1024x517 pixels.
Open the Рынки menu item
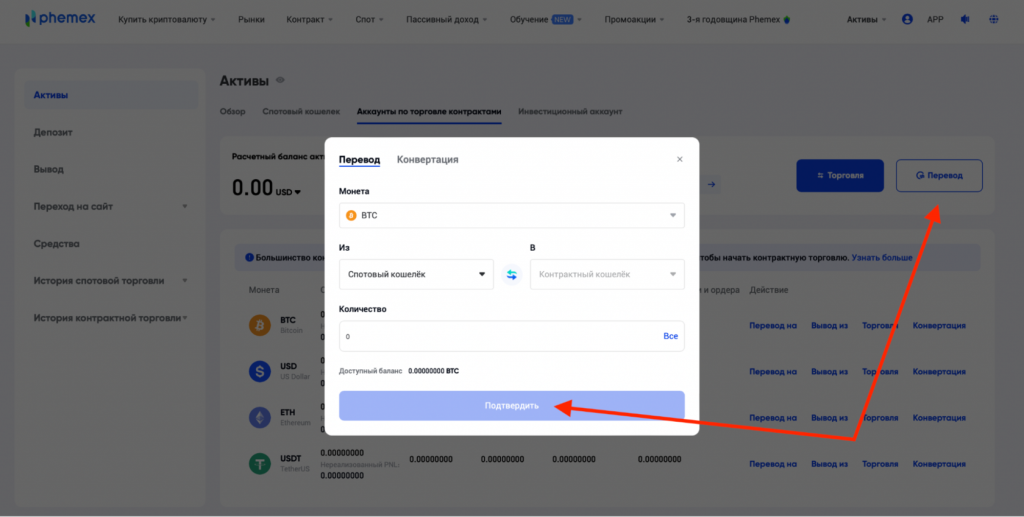tap(252, 19)
